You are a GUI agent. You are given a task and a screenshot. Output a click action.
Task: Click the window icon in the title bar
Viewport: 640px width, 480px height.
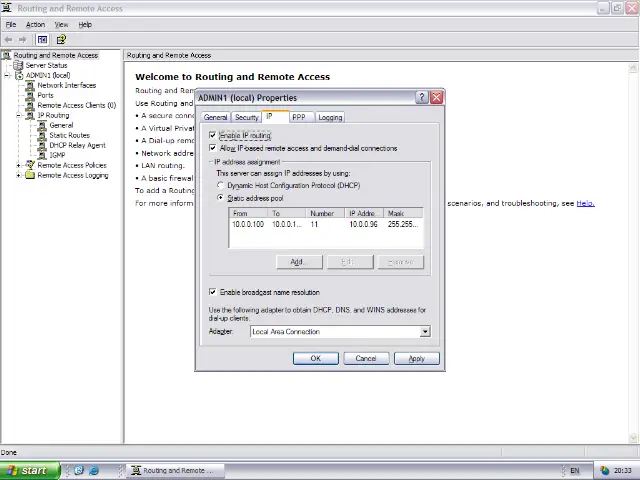coord(7,8)
